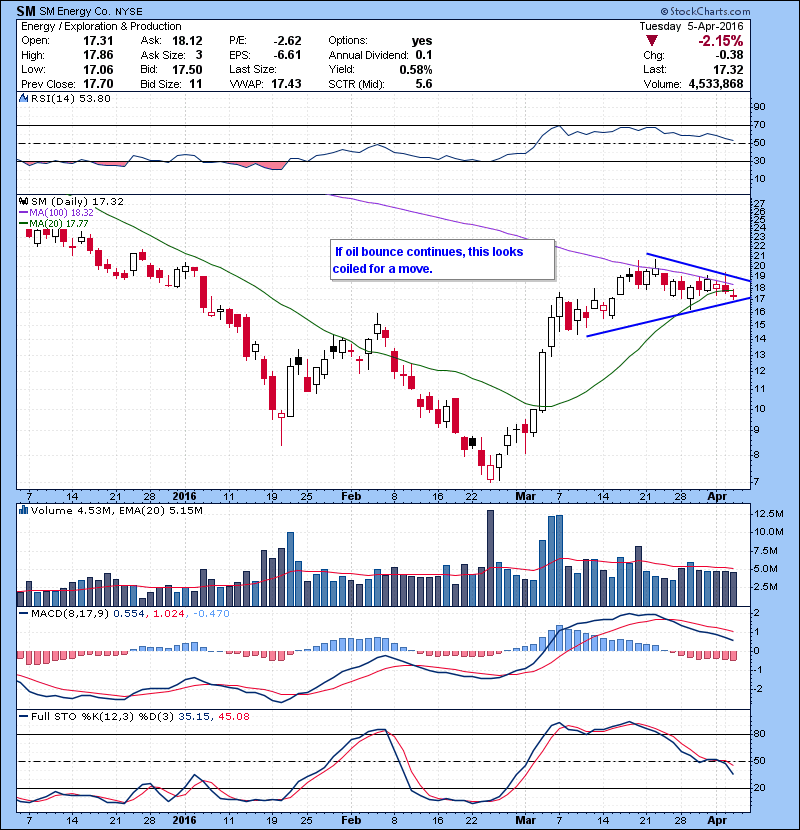The height and width of the screenshot is (830, 800).
Task: Select 'Energy / Exploration & Production' sector text
Action: pos(101,26)
